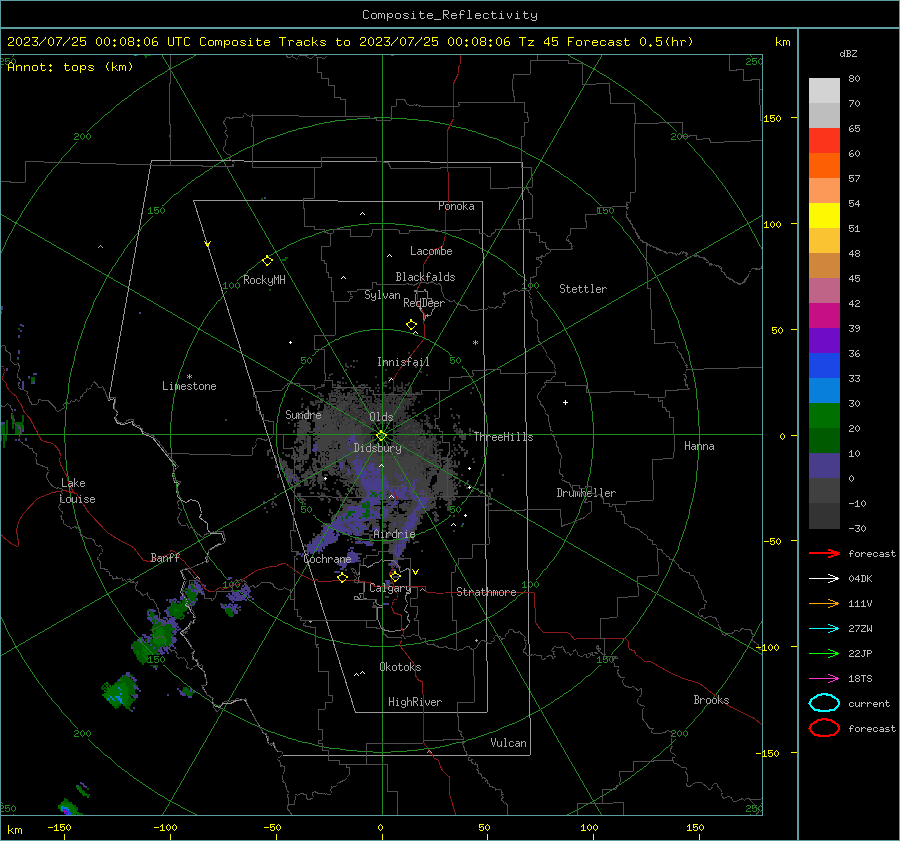Select the orange 57–60 dBZ swatch

coord(824,166)
